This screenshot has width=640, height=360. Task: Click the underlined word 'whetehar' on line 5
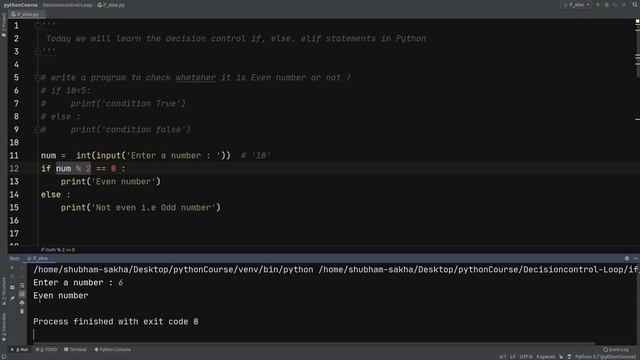[x=196, y=78]
